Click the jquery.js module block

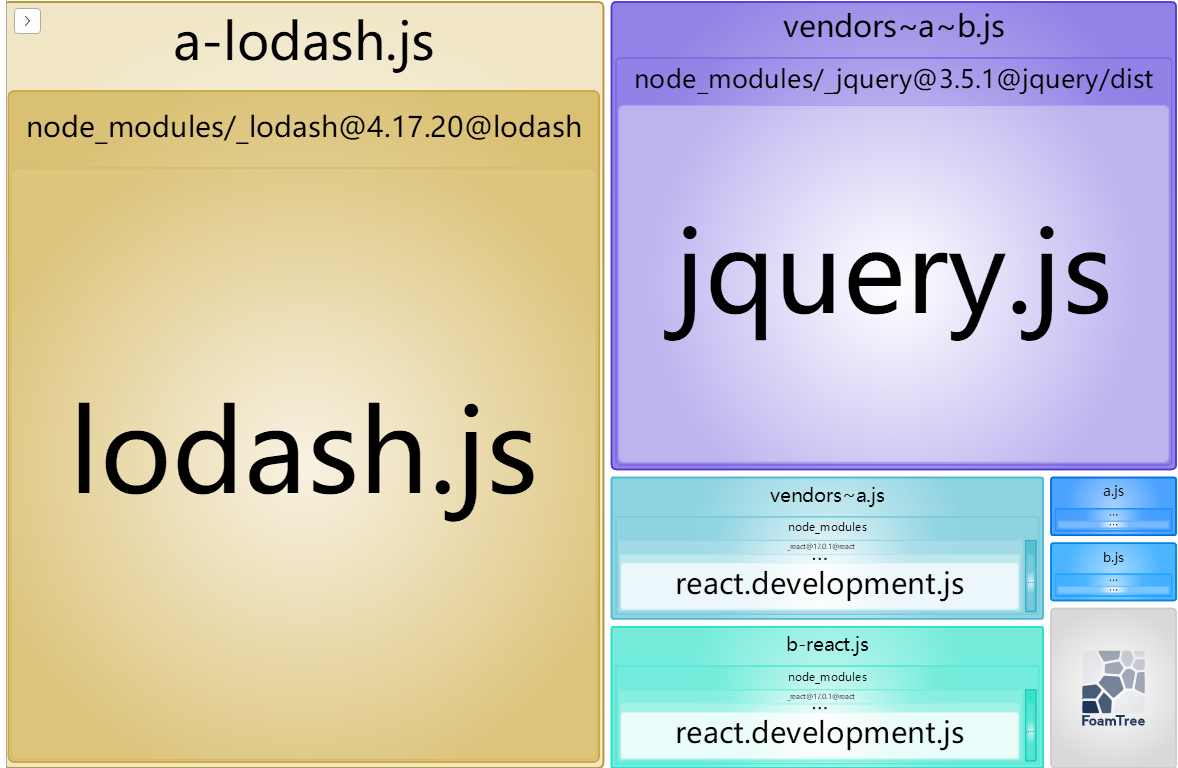click(x=893, y=284)
